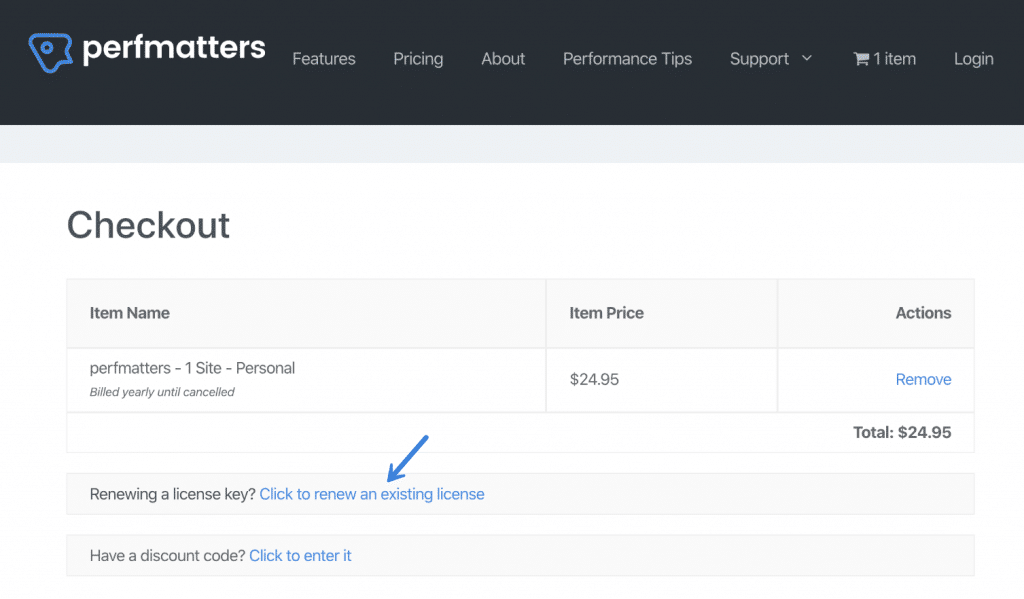Go to the Pricing page
This screenshot has width=1024, height=599.
tap(418, 59)
